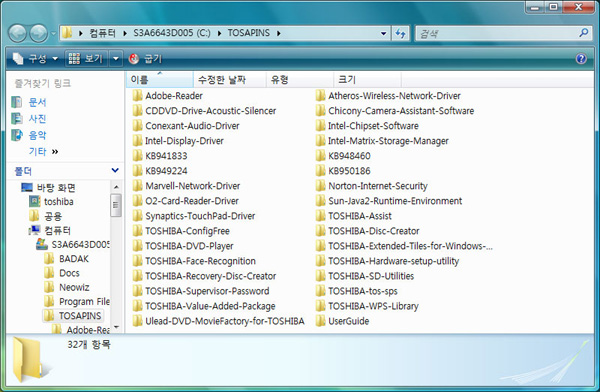Screen dimensions: 600x392
Task: Click the folder tree scroll down arrow
Action: [116, 328]
